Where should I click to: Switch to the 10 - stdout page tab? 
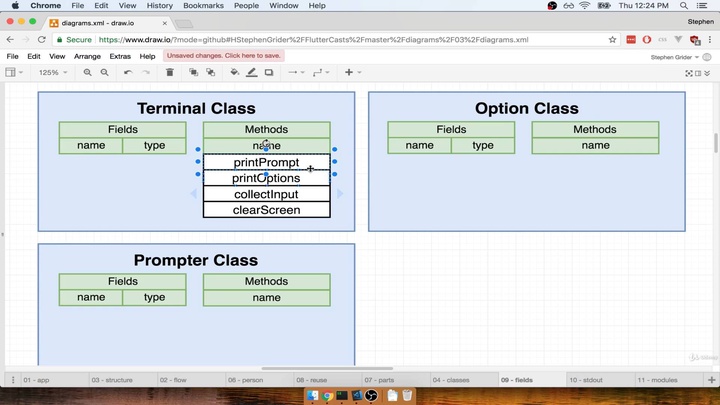point(587,380)
